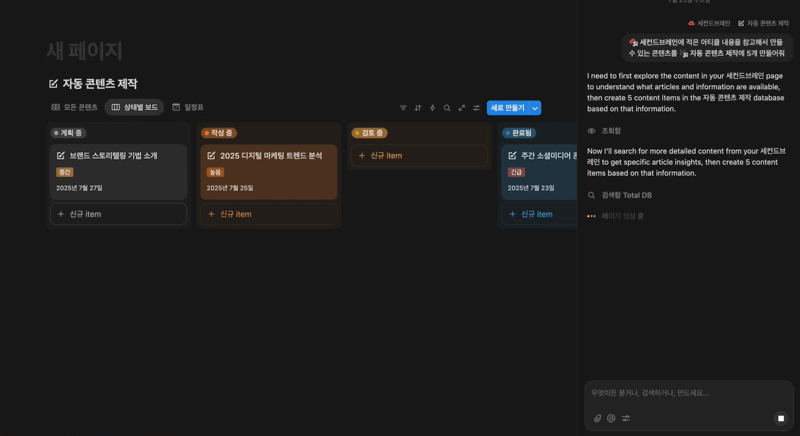Viewport: 800px width, 436px height.
Task: Click the edit icon on 2025 디지털 마케팅 card
Action: (211, 156)
